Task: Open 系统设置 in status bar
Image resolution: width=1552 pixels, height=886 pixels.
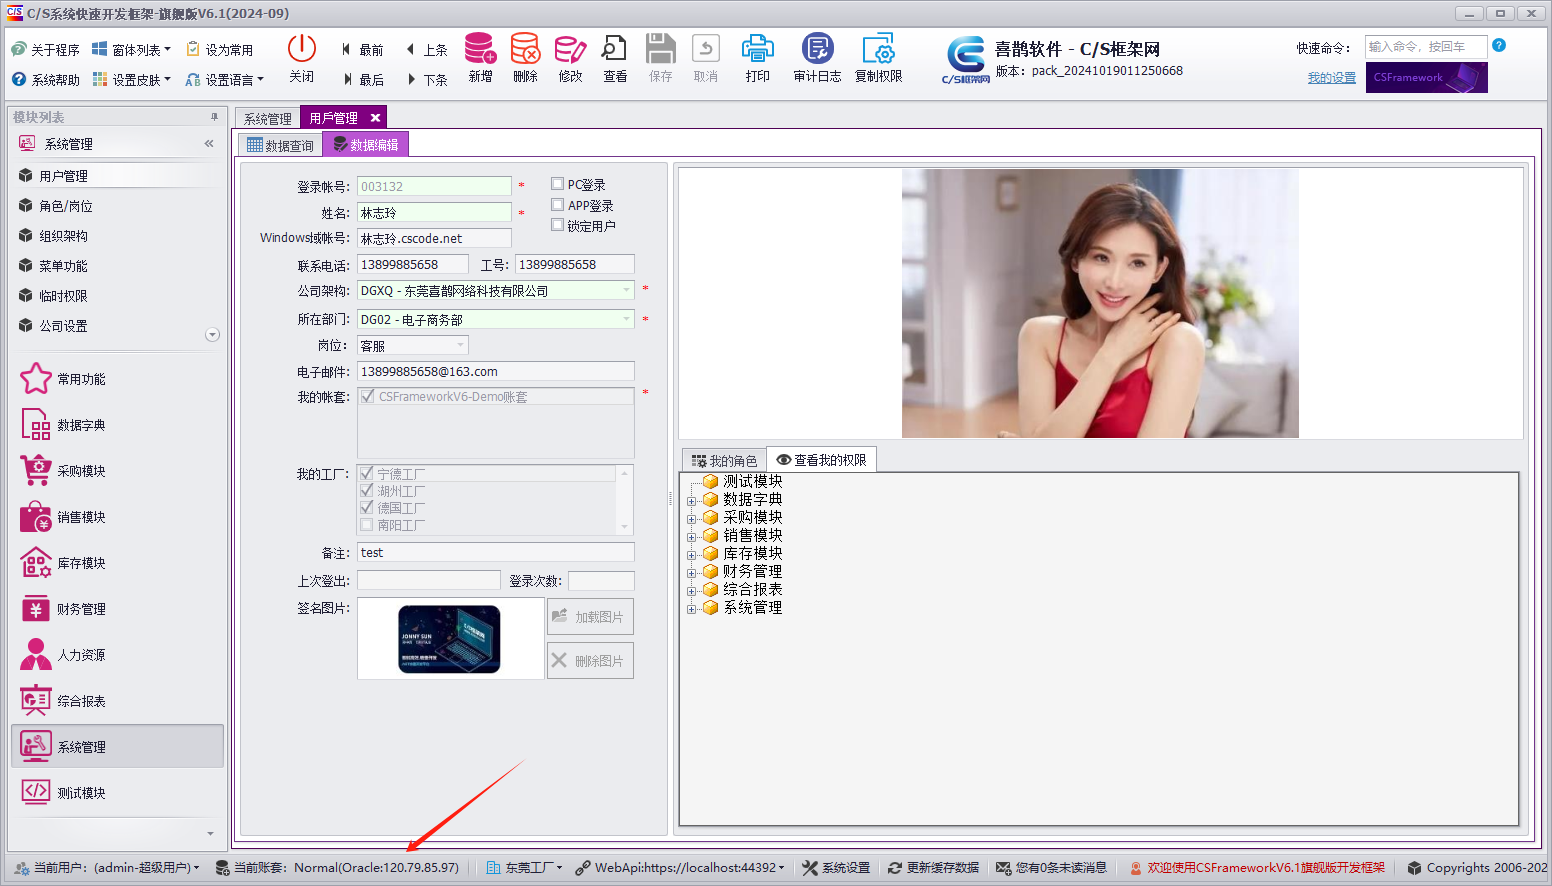Action: pos(836,867)
